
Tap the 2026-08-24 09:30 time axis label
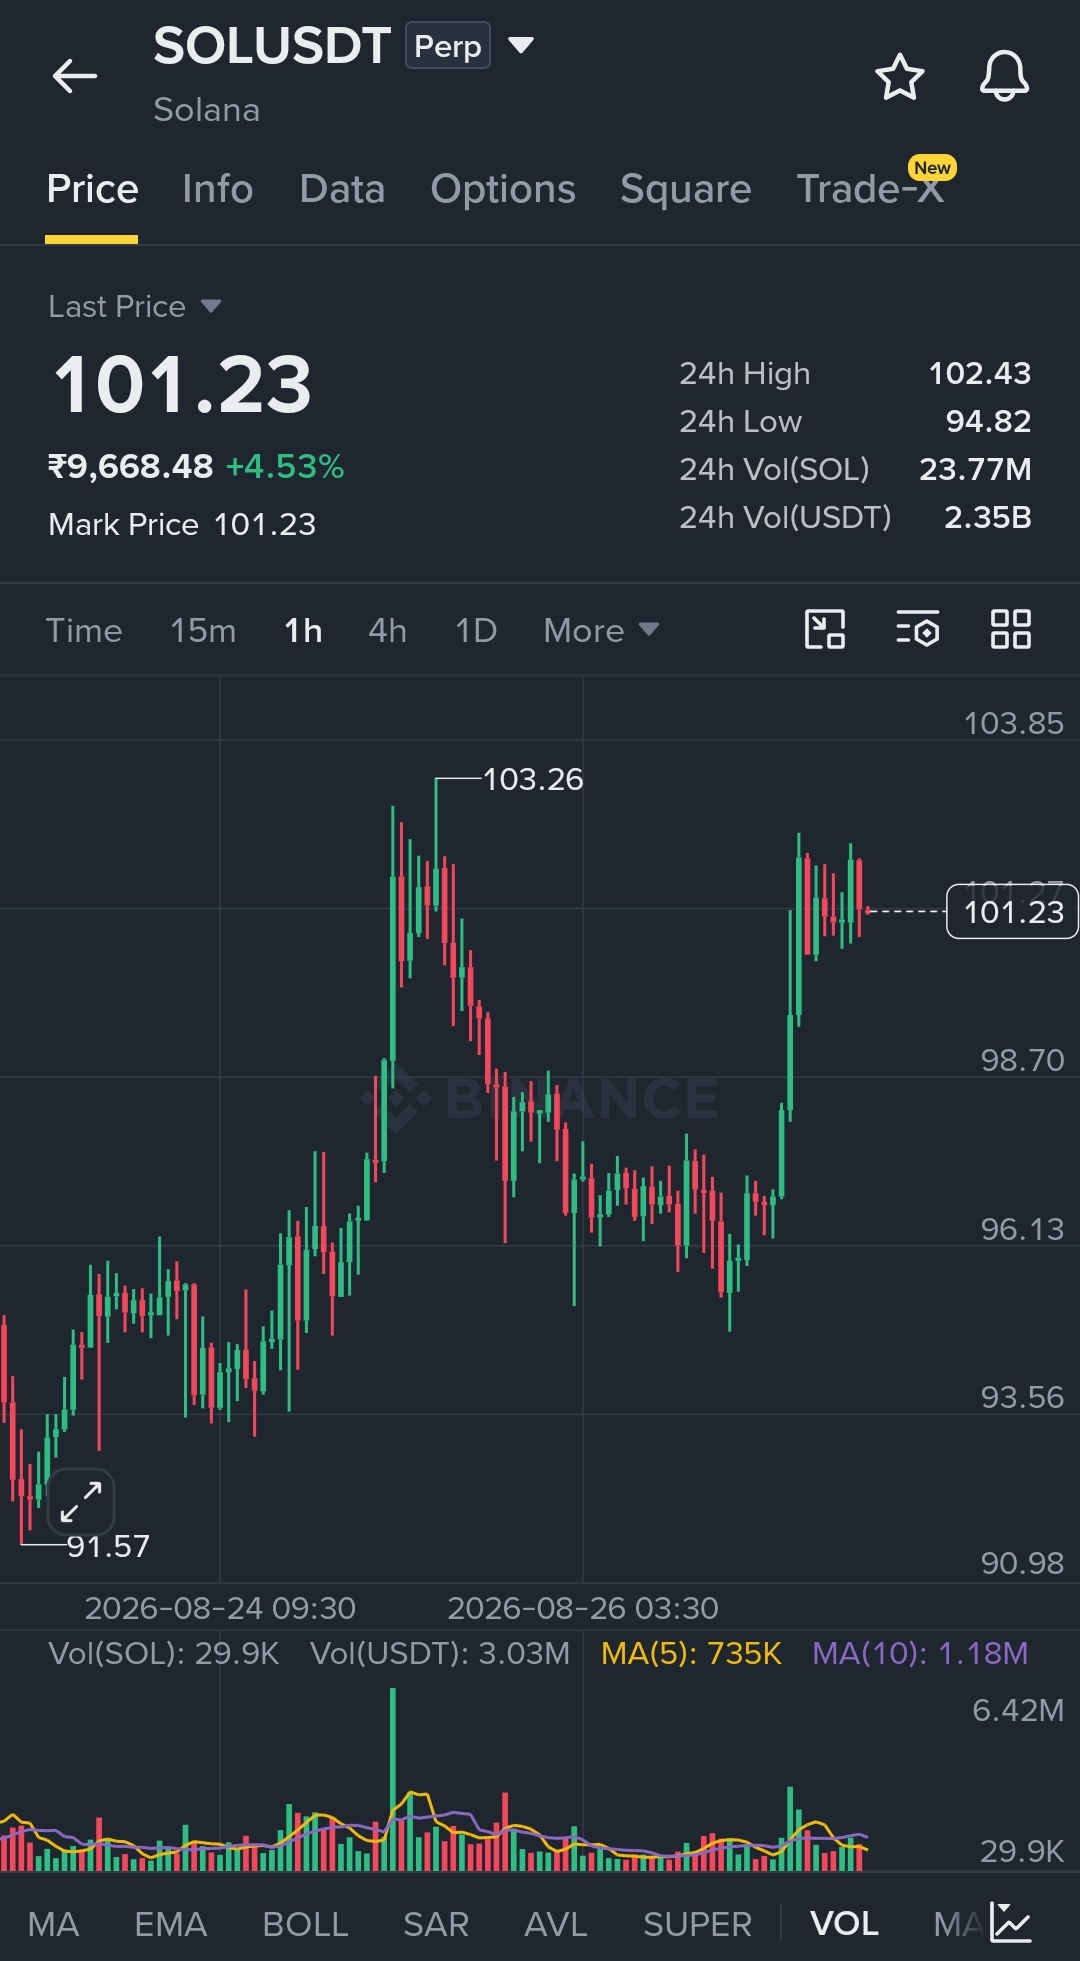[x=220, y=1608]
